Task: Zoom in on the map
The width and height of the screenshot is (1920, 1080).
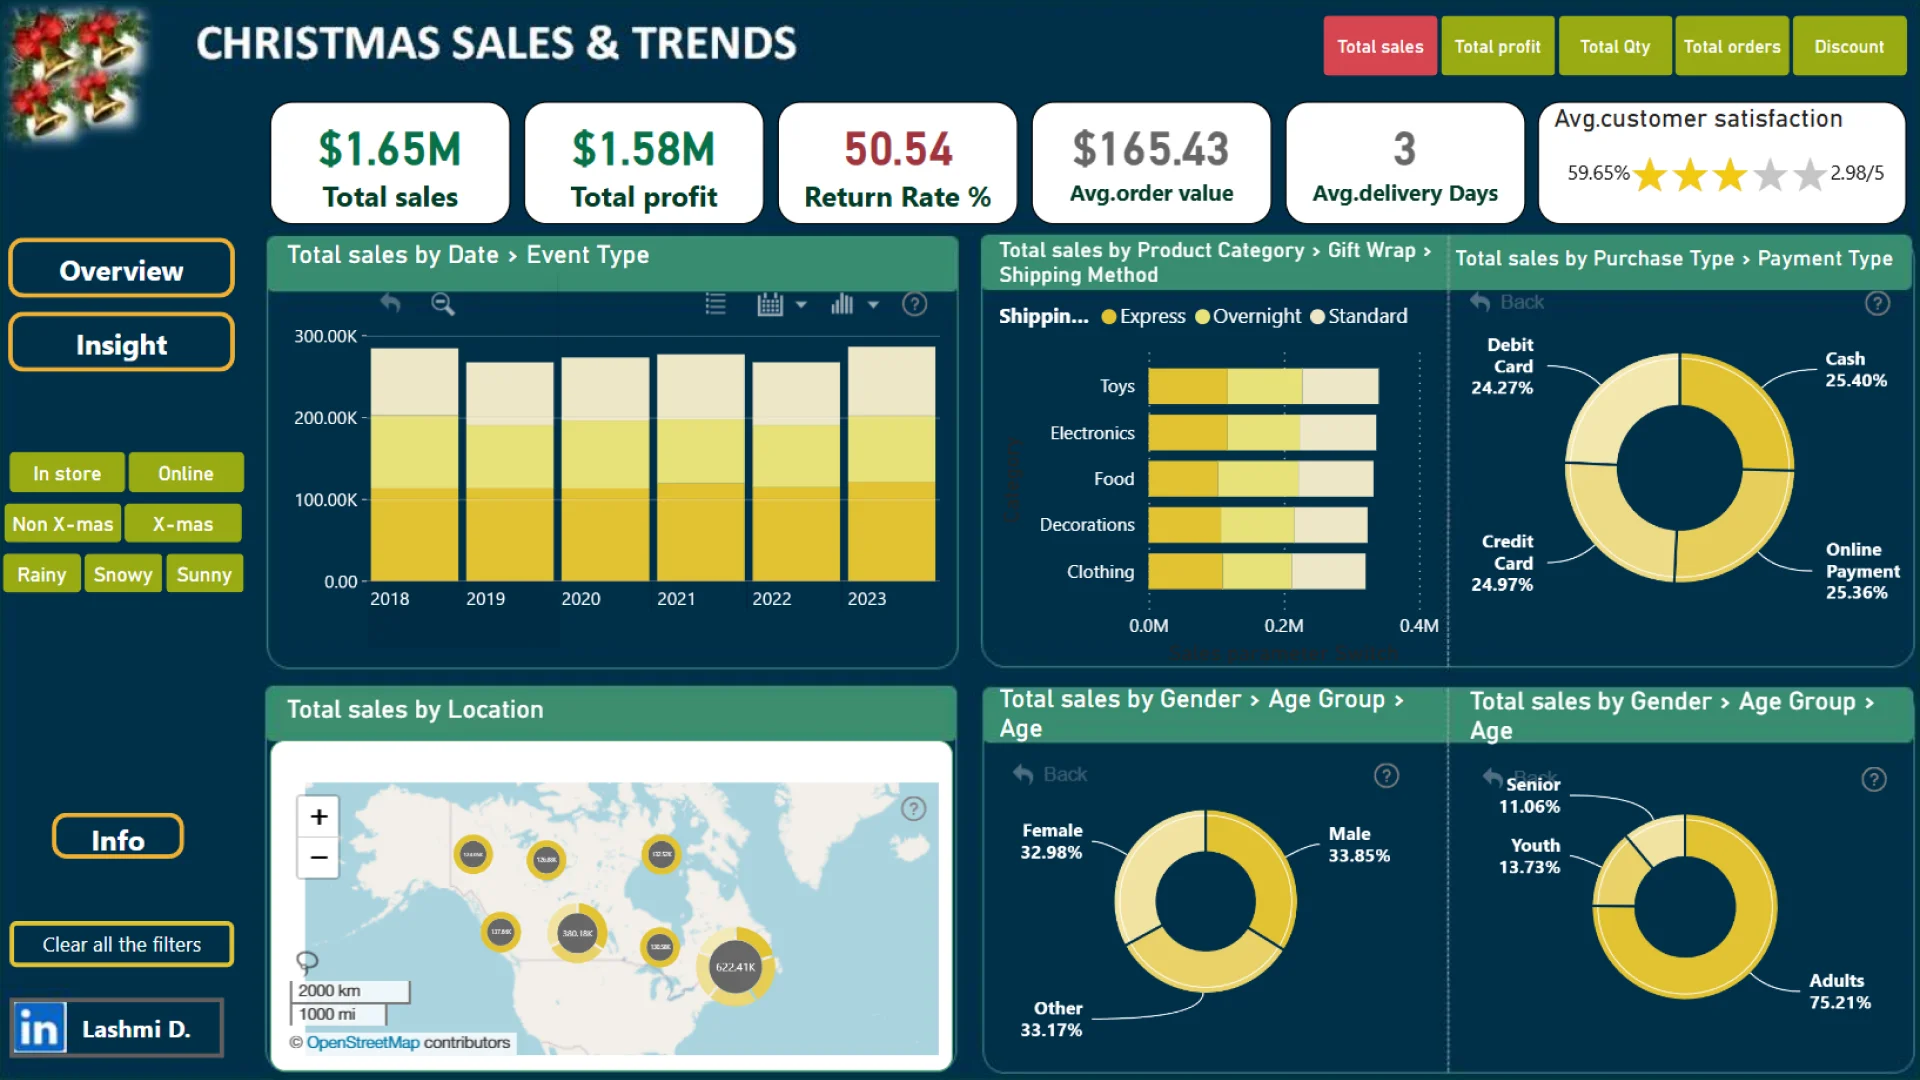Action: tap(319, 817)
